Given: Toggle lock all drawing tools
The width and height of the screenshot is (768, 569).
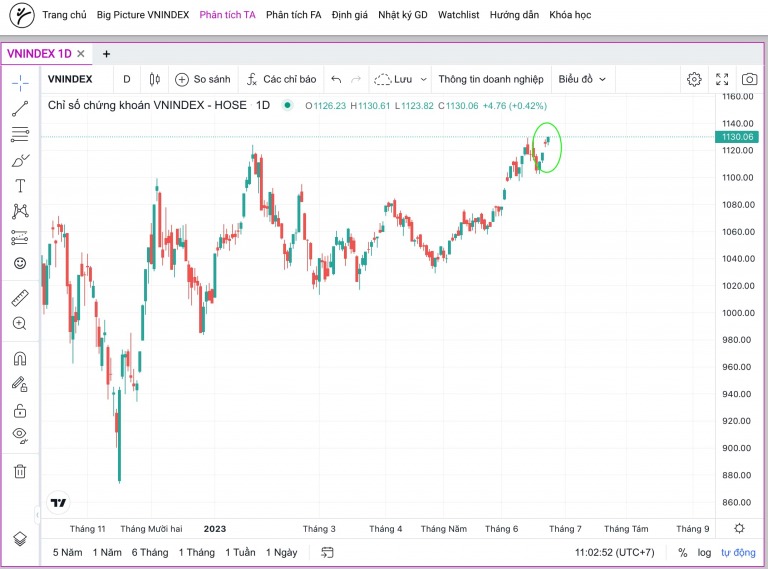Looking at the screenshot, I should tap(20, 410).
